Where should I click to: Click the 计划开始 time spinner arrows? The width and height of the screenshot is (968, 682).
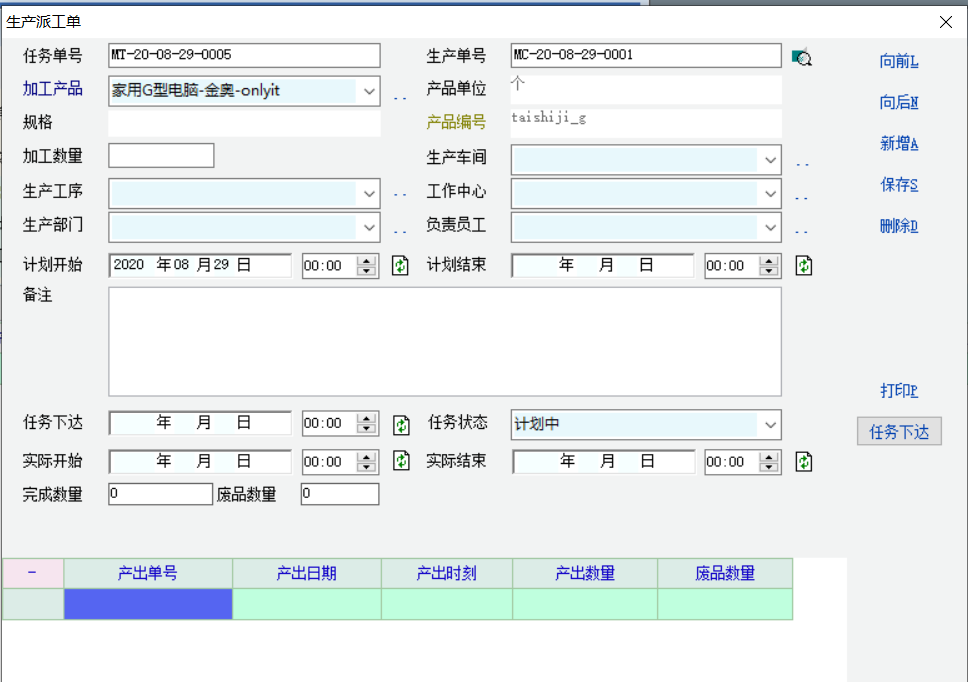point(366,266)
